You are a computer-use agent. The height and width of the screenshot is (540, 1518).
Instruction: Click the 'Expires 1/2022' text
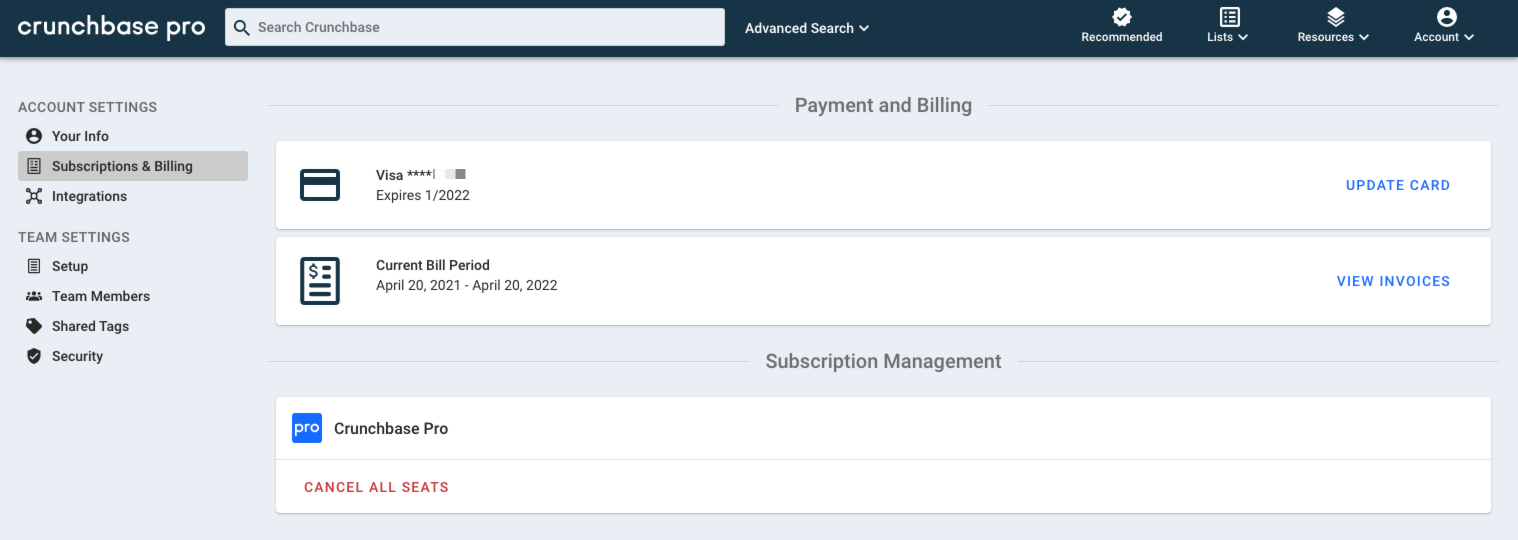click(x=423, y=195)
